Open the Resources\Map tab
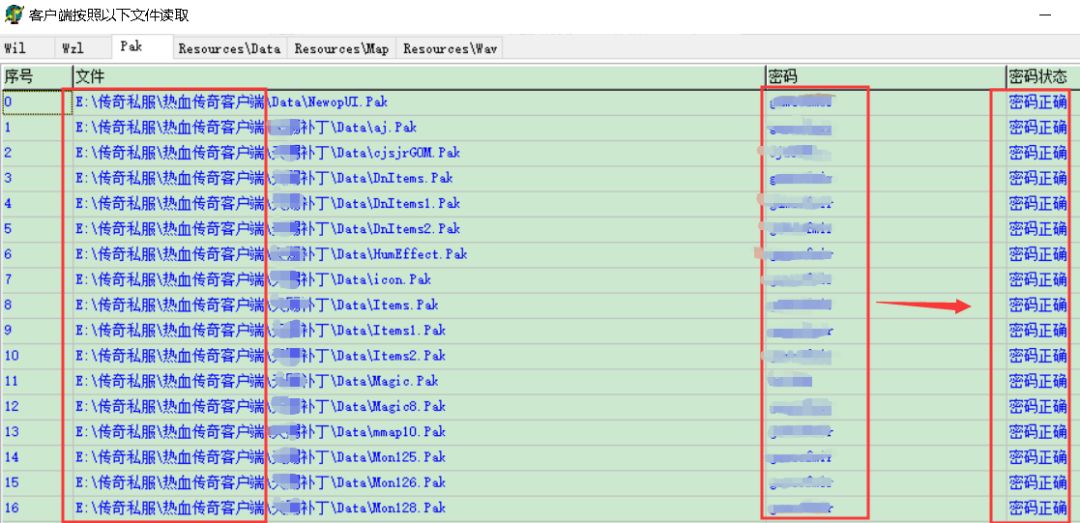The image size is (1080, 523). pos(341,48)
